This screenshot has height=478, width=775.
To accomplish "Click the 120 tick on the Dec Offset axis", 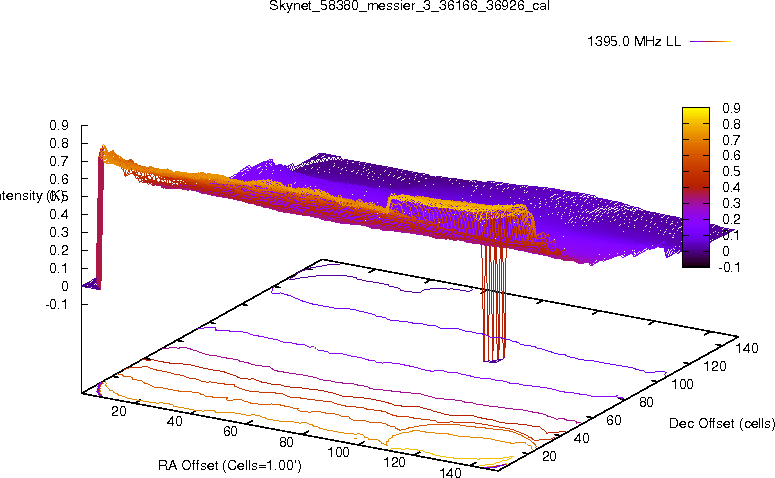I will [x=715, y=366].
